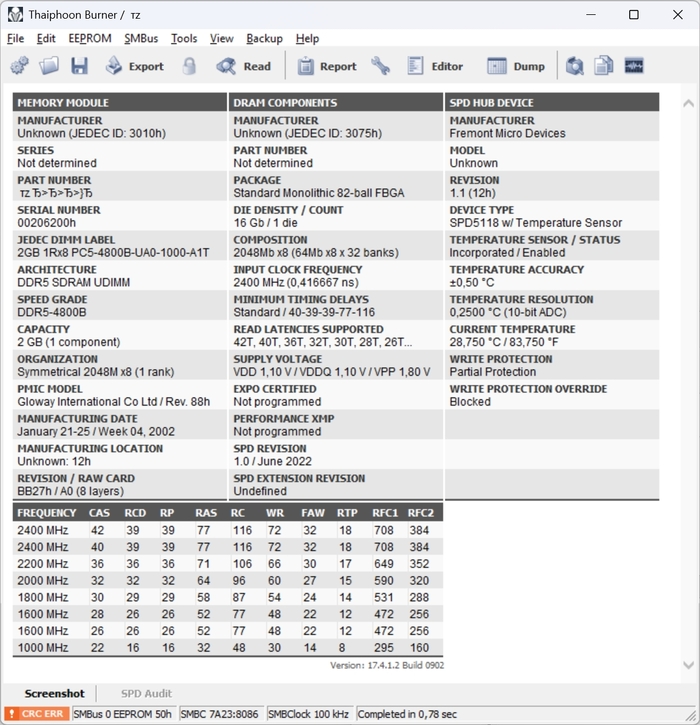This screenshot has width=700, height=725.
Task: Select the Screenshot tab
Action: point(56,693)
